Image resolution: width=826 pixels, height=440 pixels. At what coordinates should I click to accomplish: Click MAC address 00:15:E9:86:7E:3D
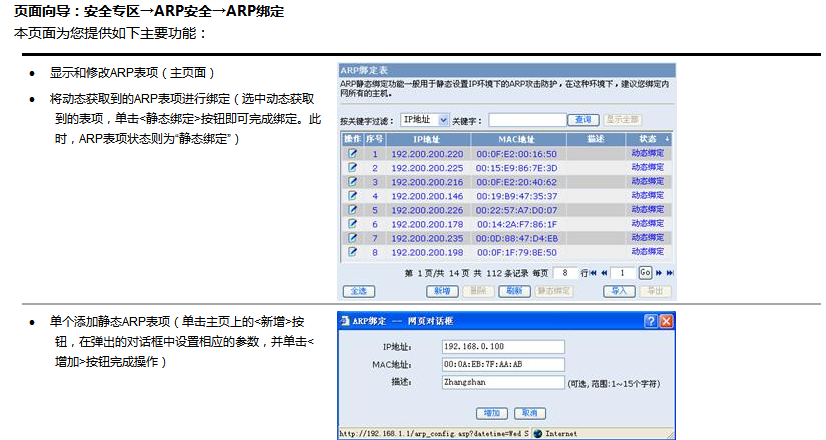pos(517,168)
